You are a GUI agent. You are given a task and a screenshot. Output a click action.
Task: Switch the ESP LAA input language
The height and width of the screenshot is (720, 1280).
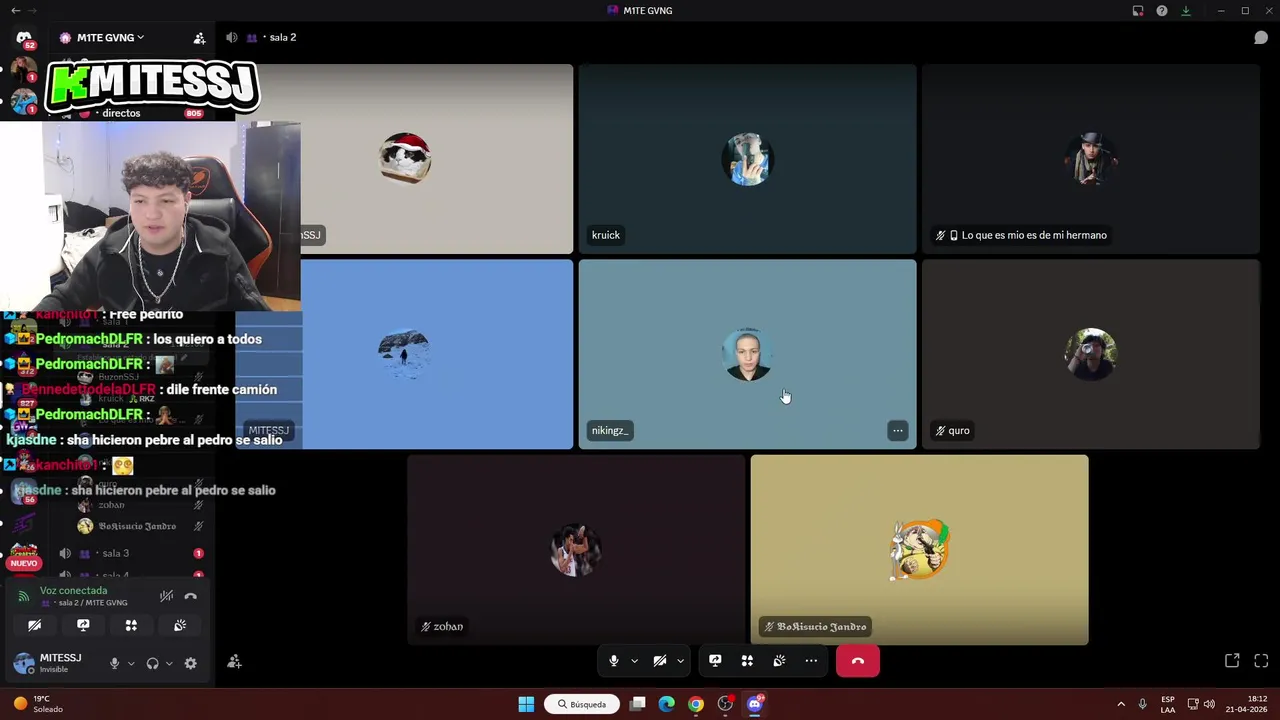(x=1168, y=704)
